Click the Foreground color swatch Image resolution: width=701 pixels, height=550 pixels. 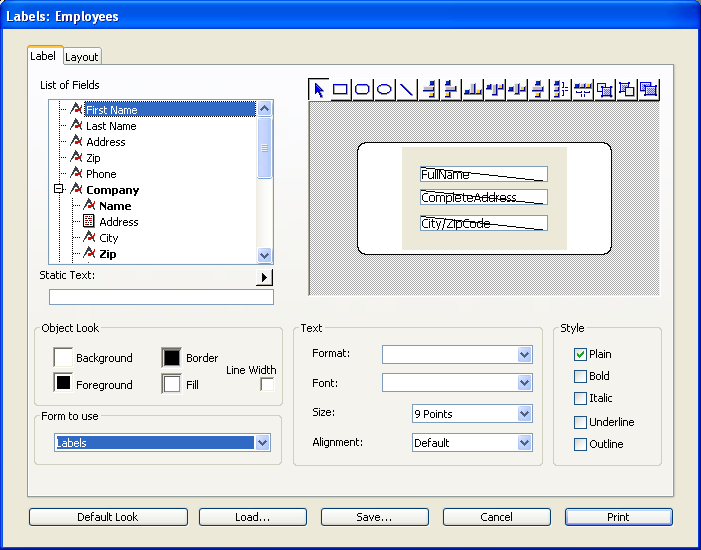63,383
